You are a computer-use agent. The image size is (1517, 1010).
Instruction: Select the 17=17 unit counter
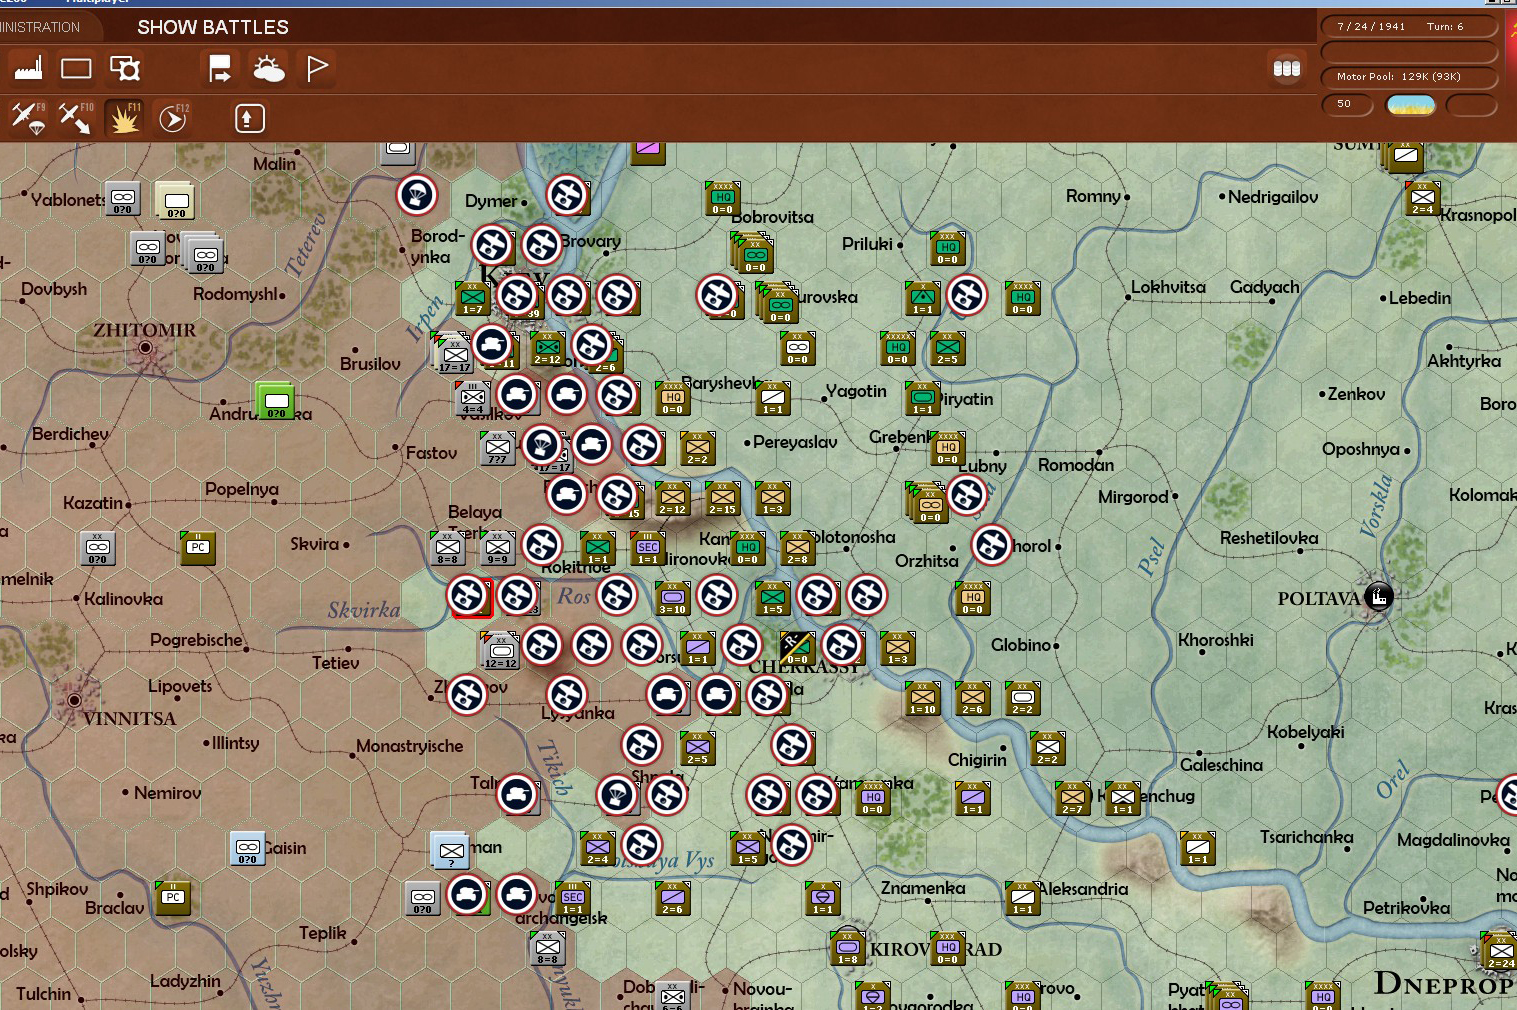click(454, 355)
